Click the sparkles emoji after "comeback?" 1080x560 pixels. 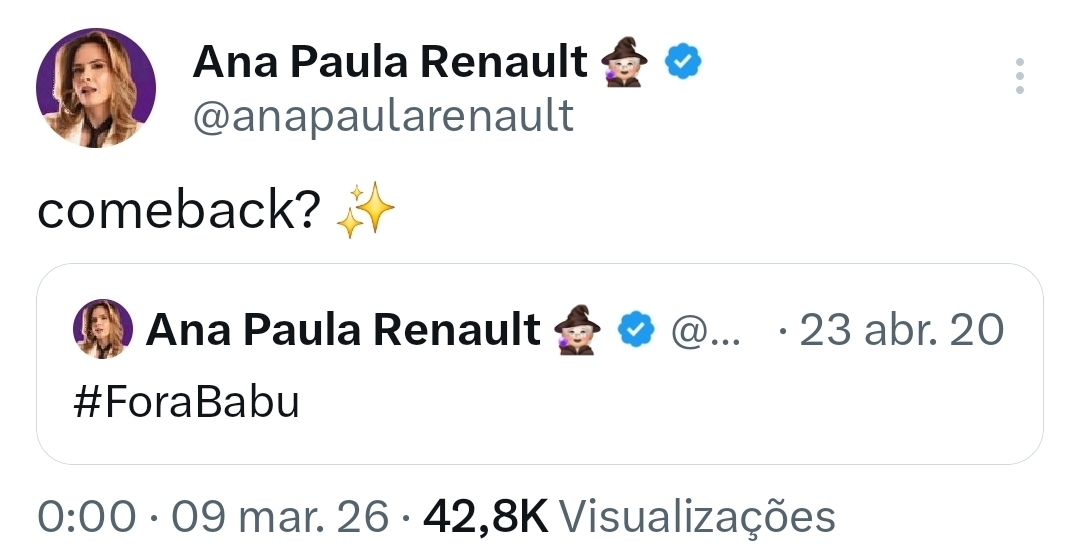coord(365,211)
